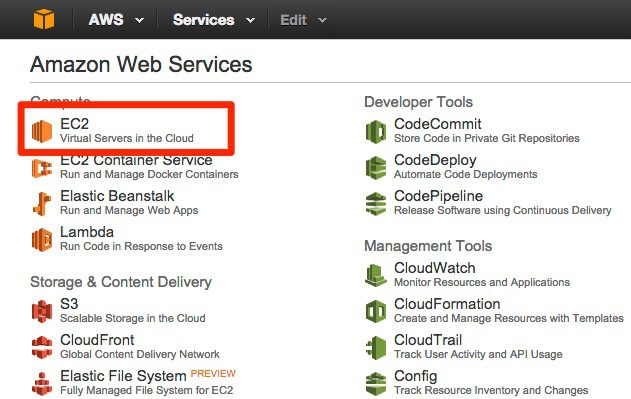Click the 'Developer Tools' section heading
631x399 pixels.
(x=419, y=102)
